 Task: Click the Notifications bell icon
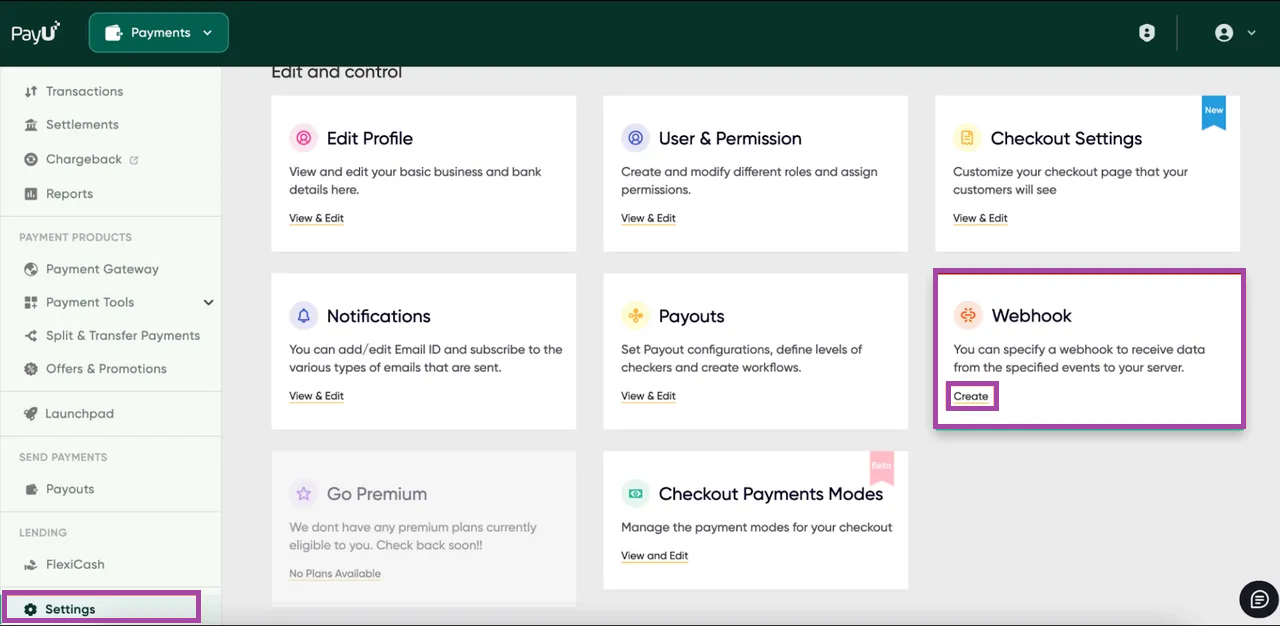click(303, 316)
